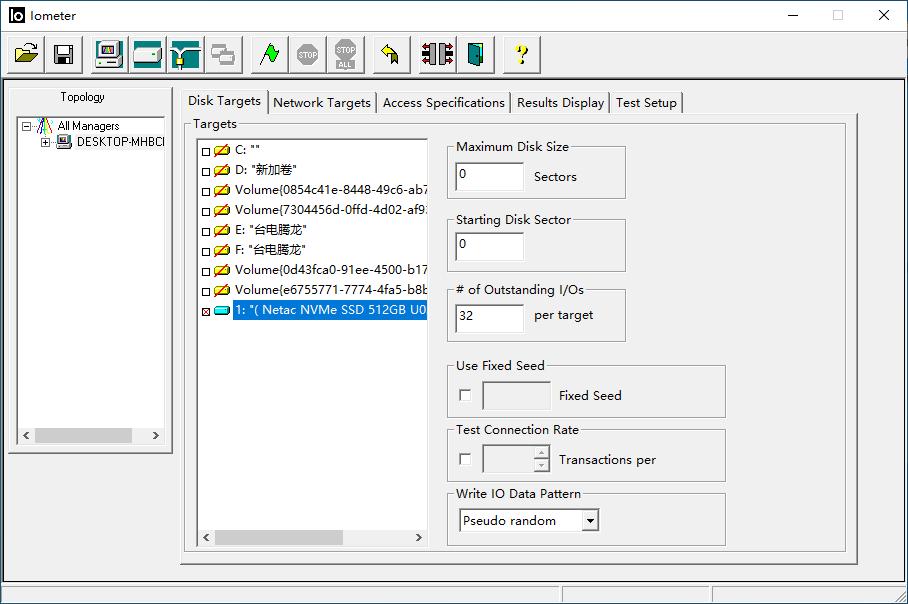Image resolution: width=908 pixels, height=604 pixels.
Task: Open About Iometer question mark icon
Action: (522, 54)
